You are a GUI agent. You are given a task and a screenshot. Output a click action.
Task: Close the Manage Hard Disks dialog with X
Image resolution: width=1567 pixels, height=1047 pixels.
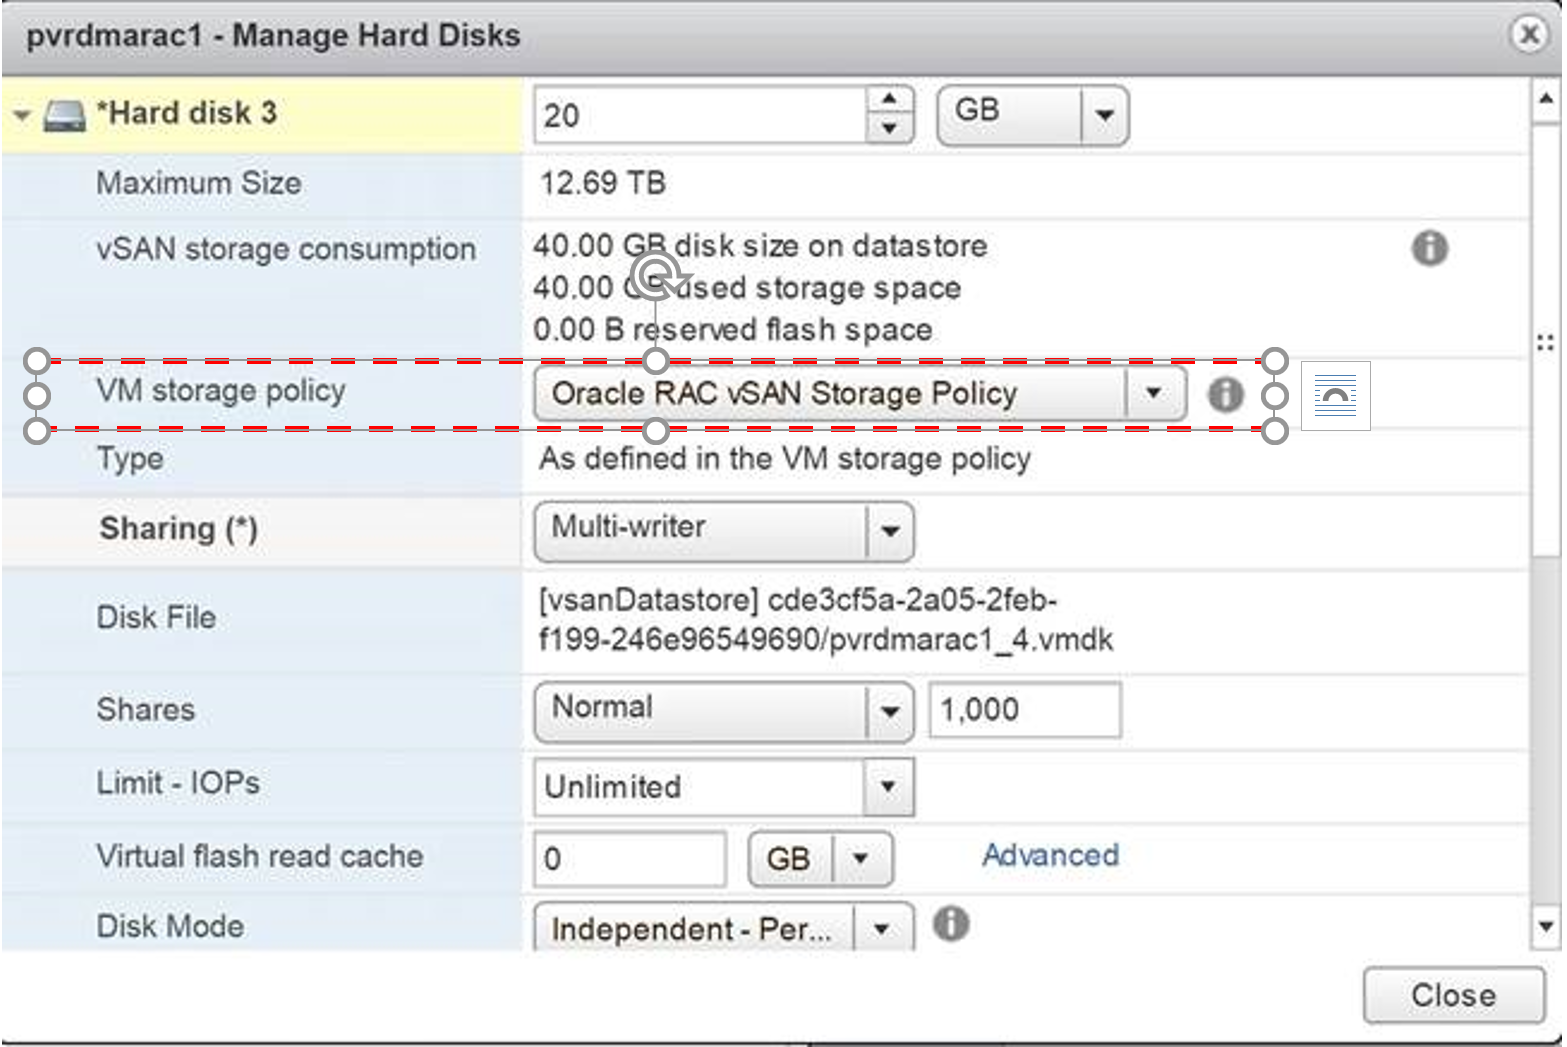(x=1528, y=35)
